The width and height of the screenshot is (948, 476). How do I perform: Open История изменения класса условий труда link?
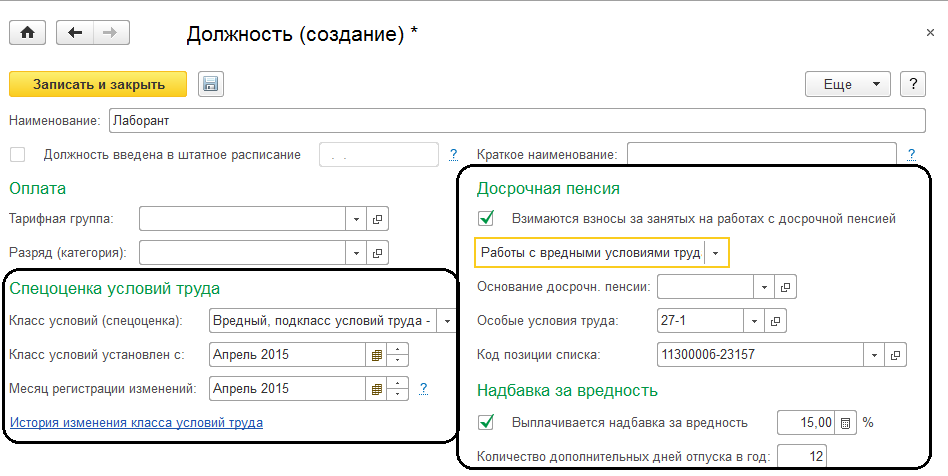point(135,423)
